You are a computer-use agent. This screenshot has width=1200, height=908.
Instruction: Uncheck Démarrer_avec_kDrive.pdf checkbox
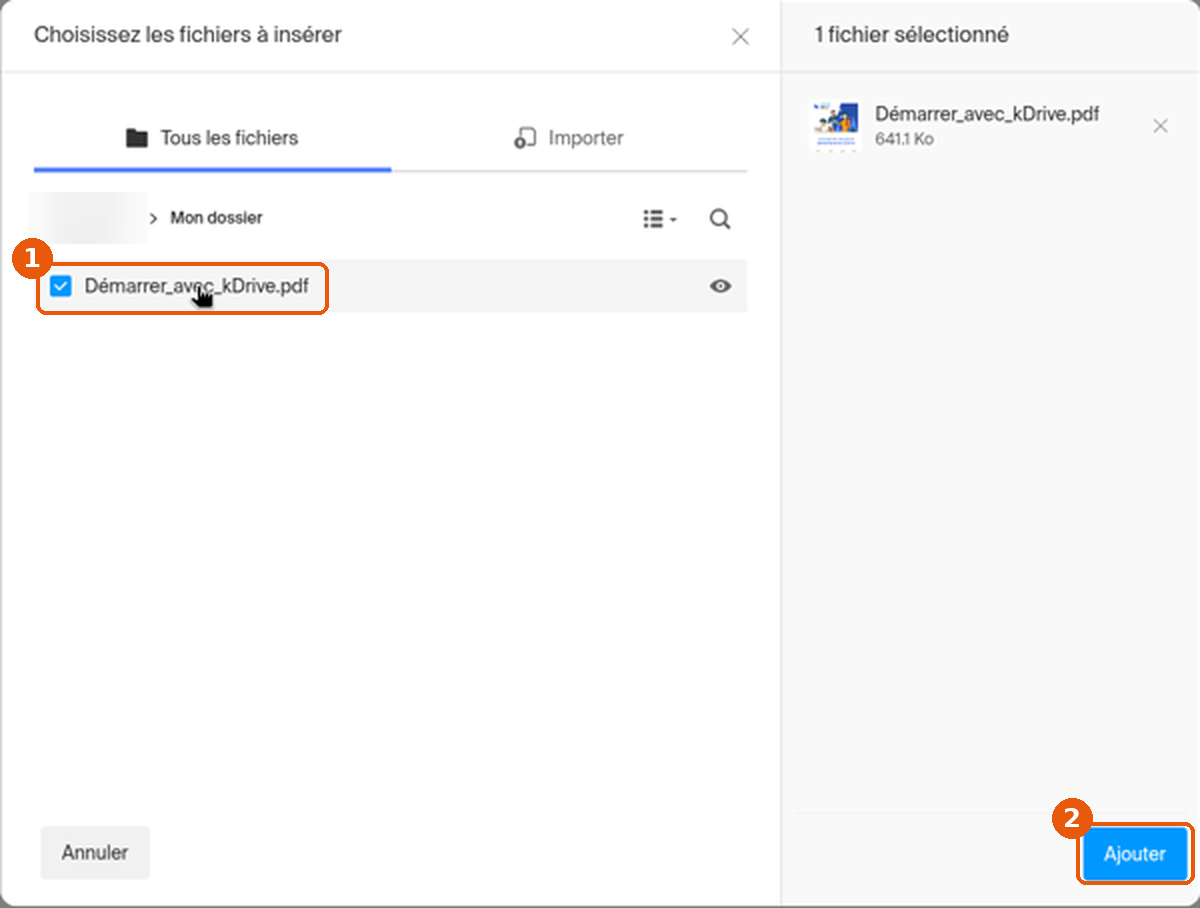tap(61, 287)
